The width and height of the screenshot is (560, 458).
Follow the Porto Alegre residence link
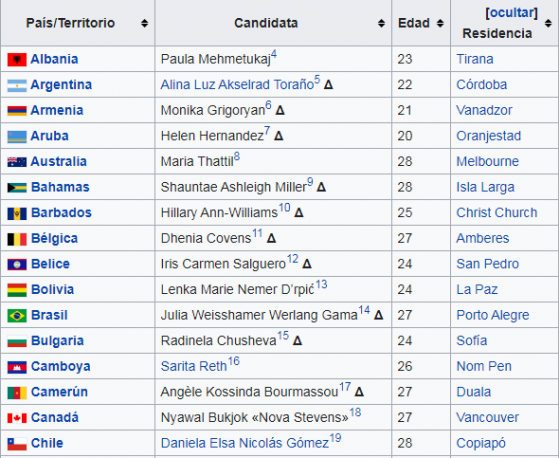[x=493, y=315]
